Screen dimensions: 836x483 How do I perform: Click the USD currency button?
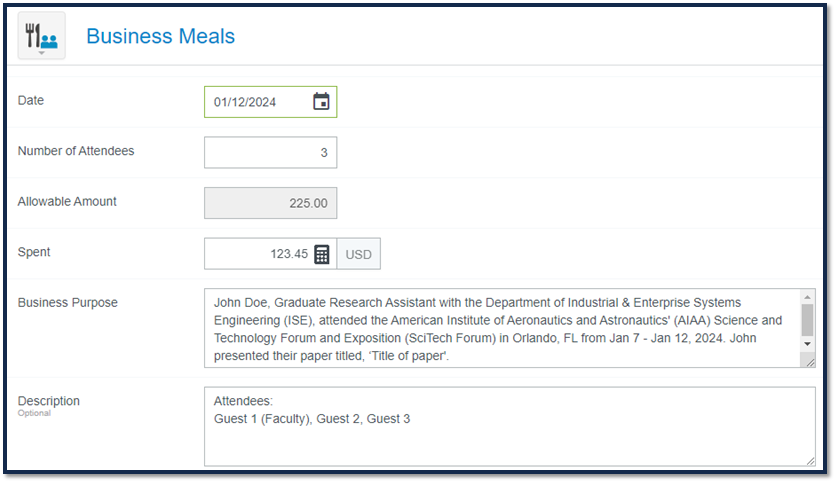click(358, 254)
